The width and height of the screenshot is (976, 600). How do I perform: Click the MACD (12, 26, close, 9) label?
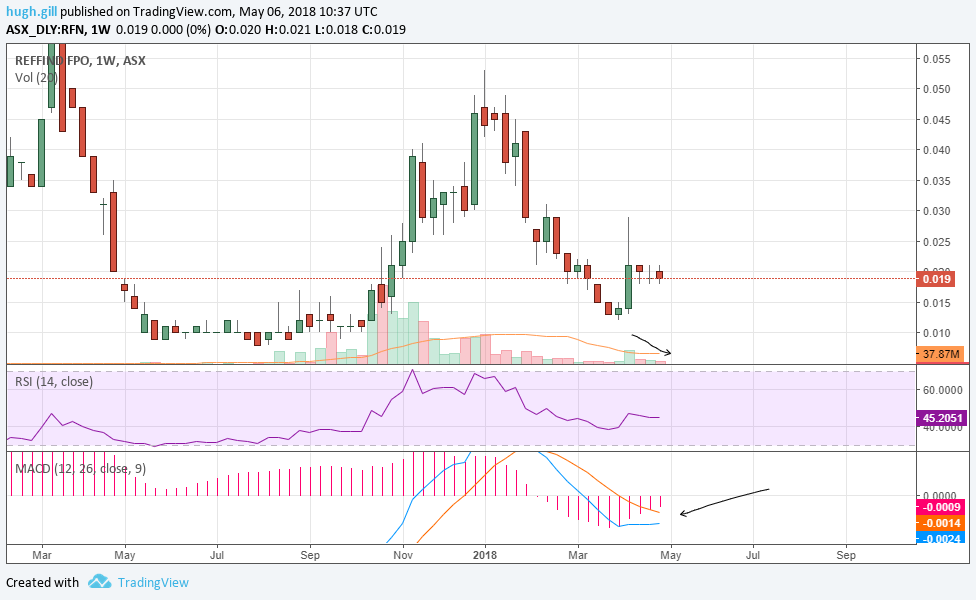(x=80, y=468)
